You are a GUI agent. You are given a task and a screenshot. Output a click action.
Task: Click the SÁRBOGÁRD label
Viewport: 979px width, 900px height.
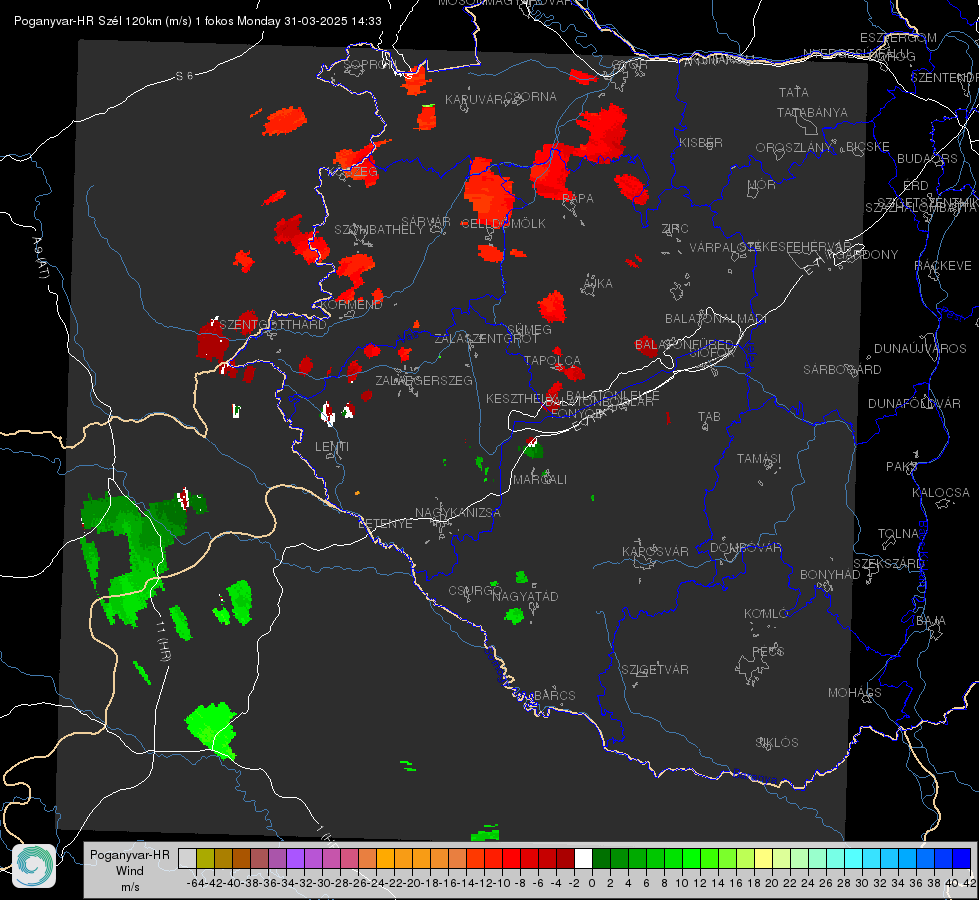tap(842, 370)
